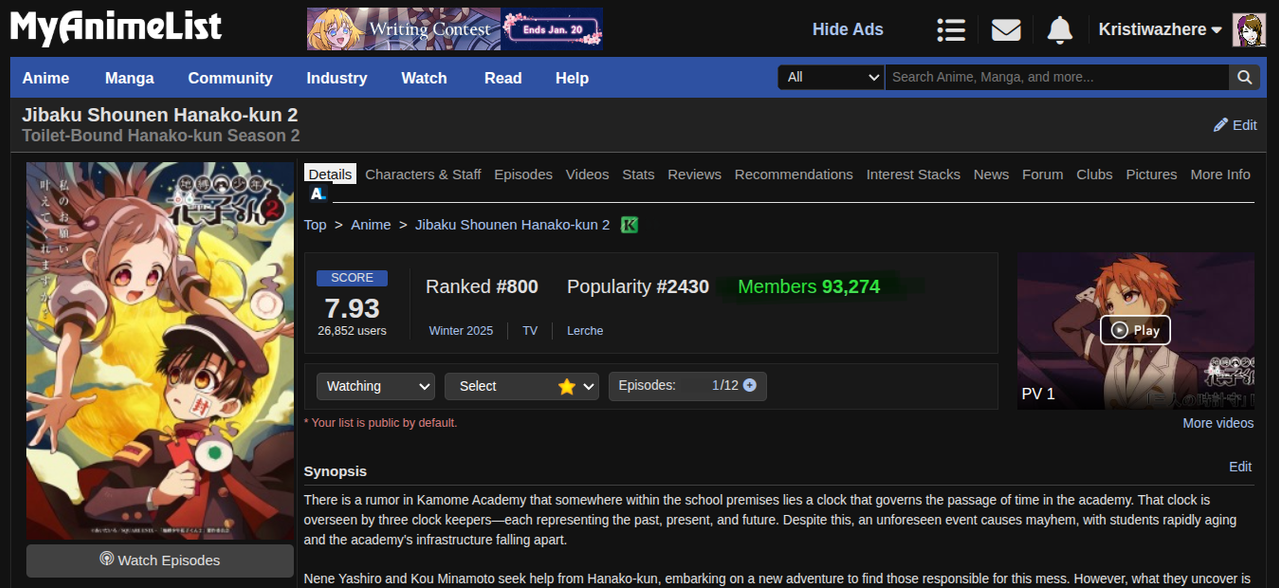Open the Watching status dropdown
Screen dimensions: 1279x588
point(376,386)
